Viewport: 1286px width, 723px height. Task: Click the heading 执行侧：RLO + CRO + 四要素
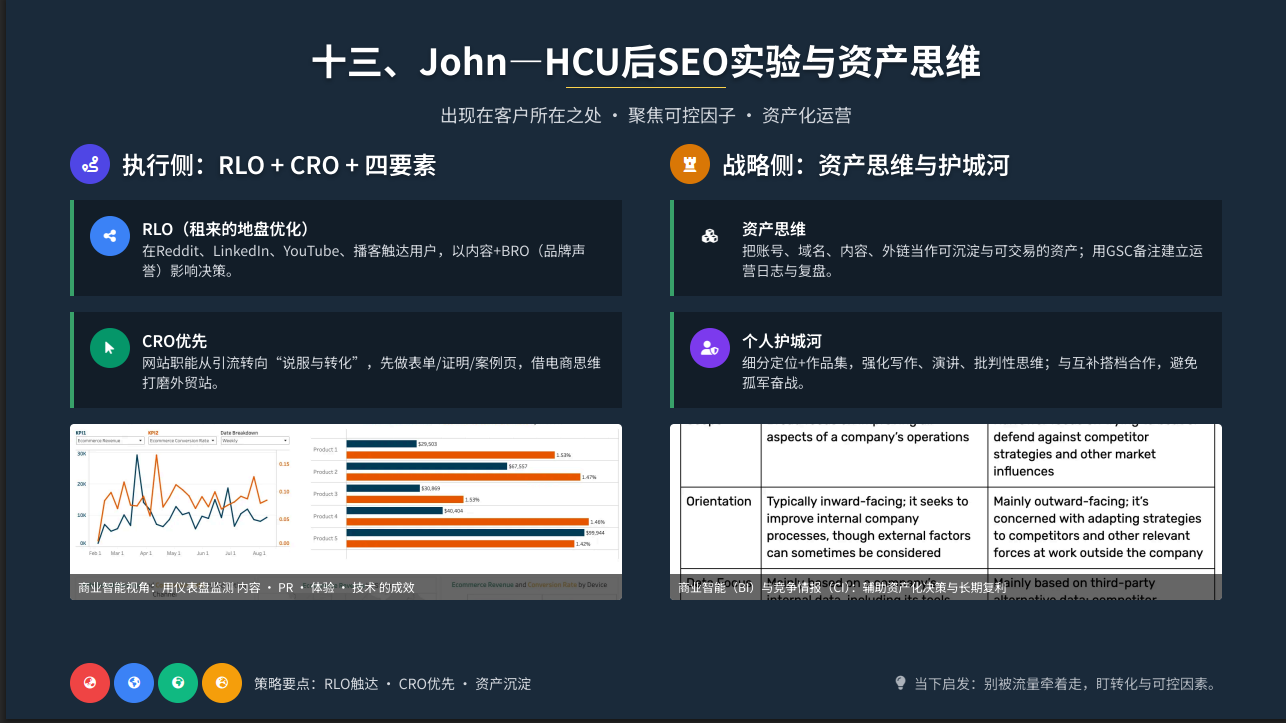(x=279, y=165)
